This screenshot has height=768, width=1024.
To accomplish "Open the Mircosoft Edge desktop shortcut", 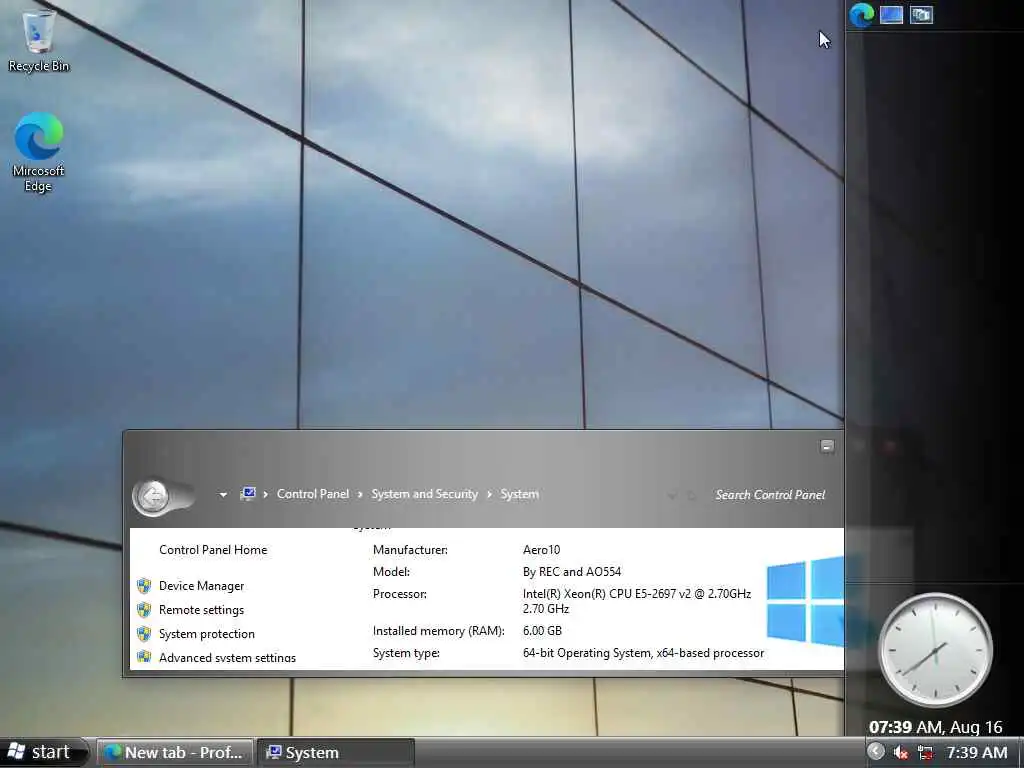I will (39, 152).
